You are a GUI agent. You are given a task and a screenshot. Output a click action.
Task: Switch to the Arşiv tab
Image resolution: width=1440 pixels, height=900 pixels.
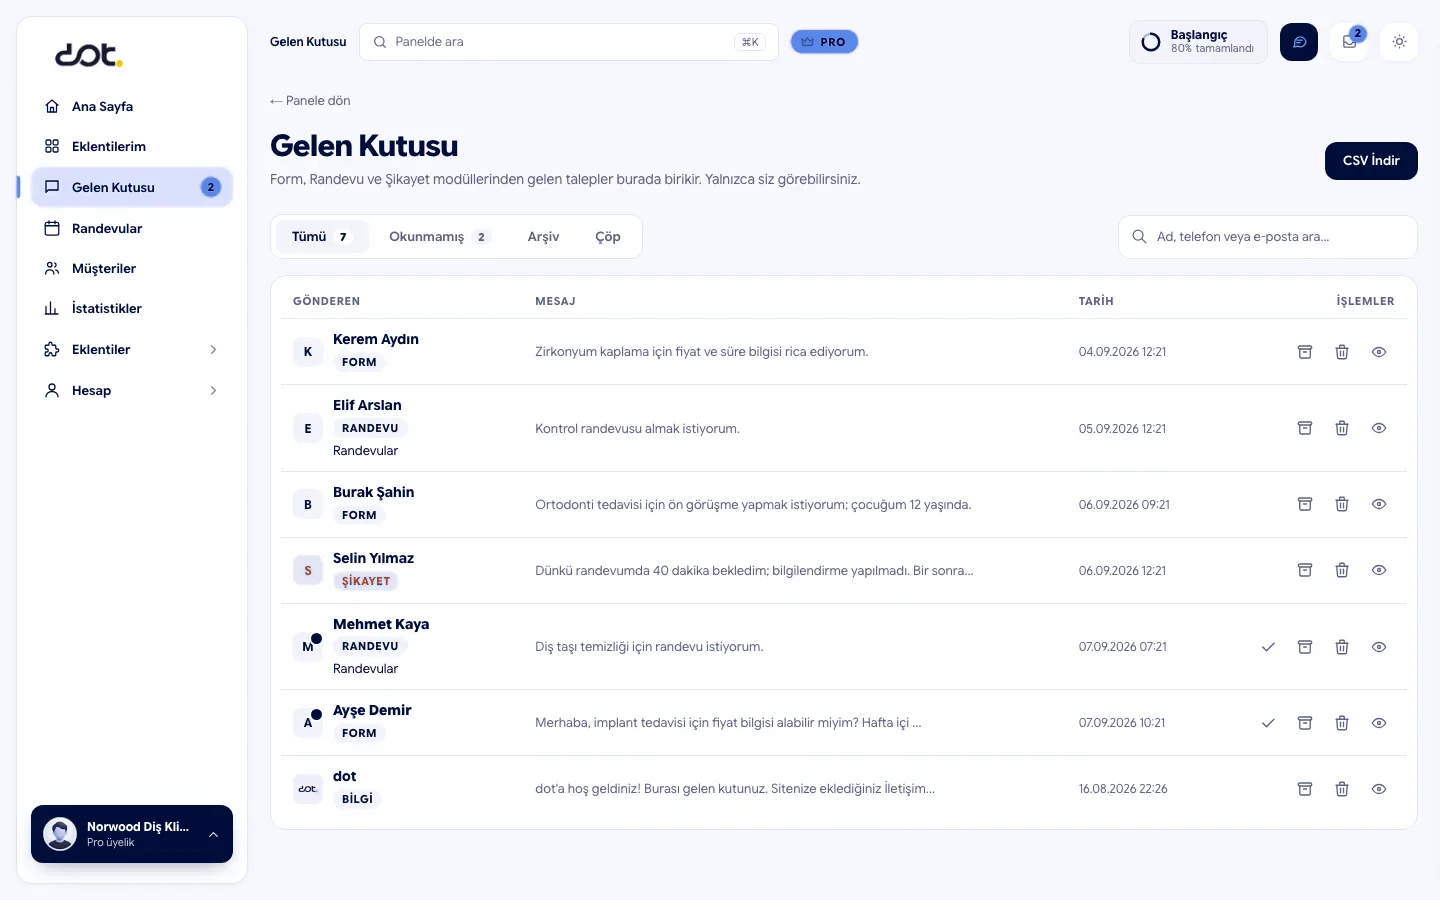(x=544, y=237)
